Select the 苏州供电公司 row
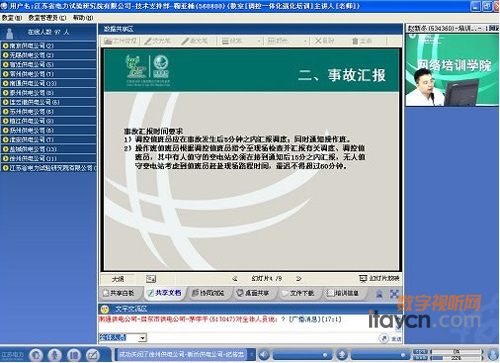Viewport: 500px width, 363px height. pyautogui.click(x=48, y=112)
